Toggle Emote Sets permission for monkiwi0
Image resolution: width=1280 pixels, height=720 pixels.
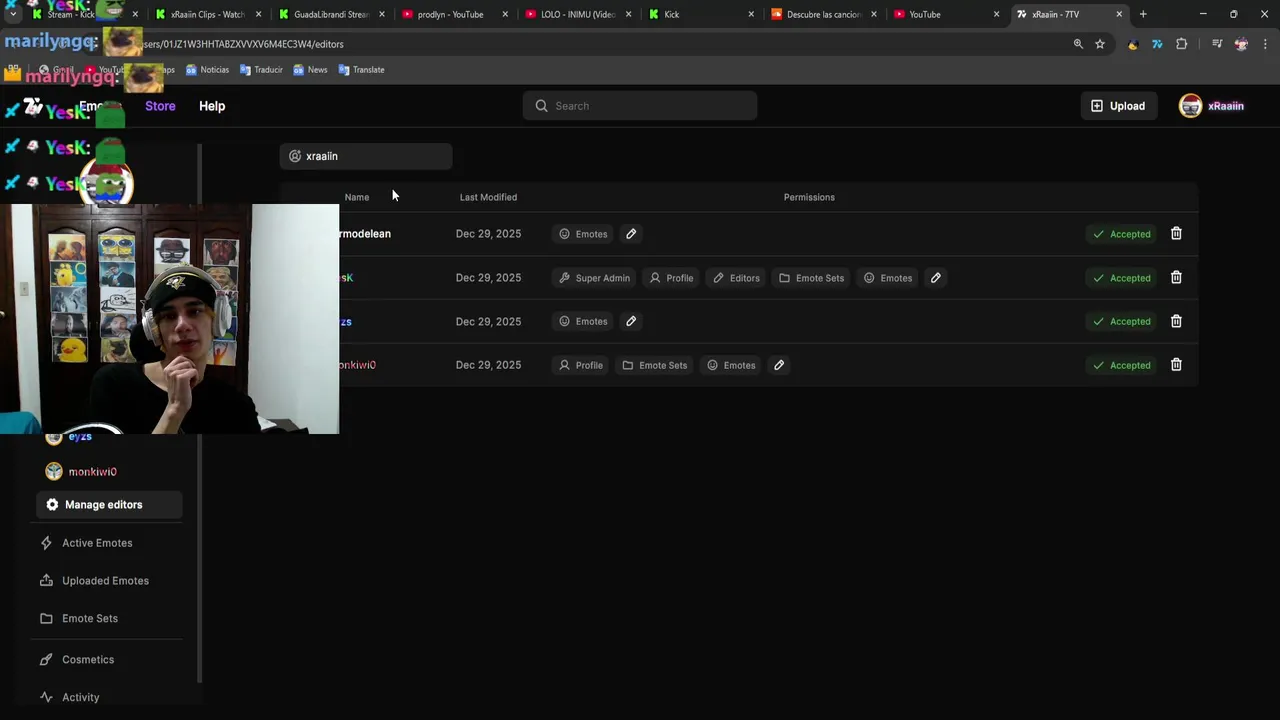click(655, 365)
